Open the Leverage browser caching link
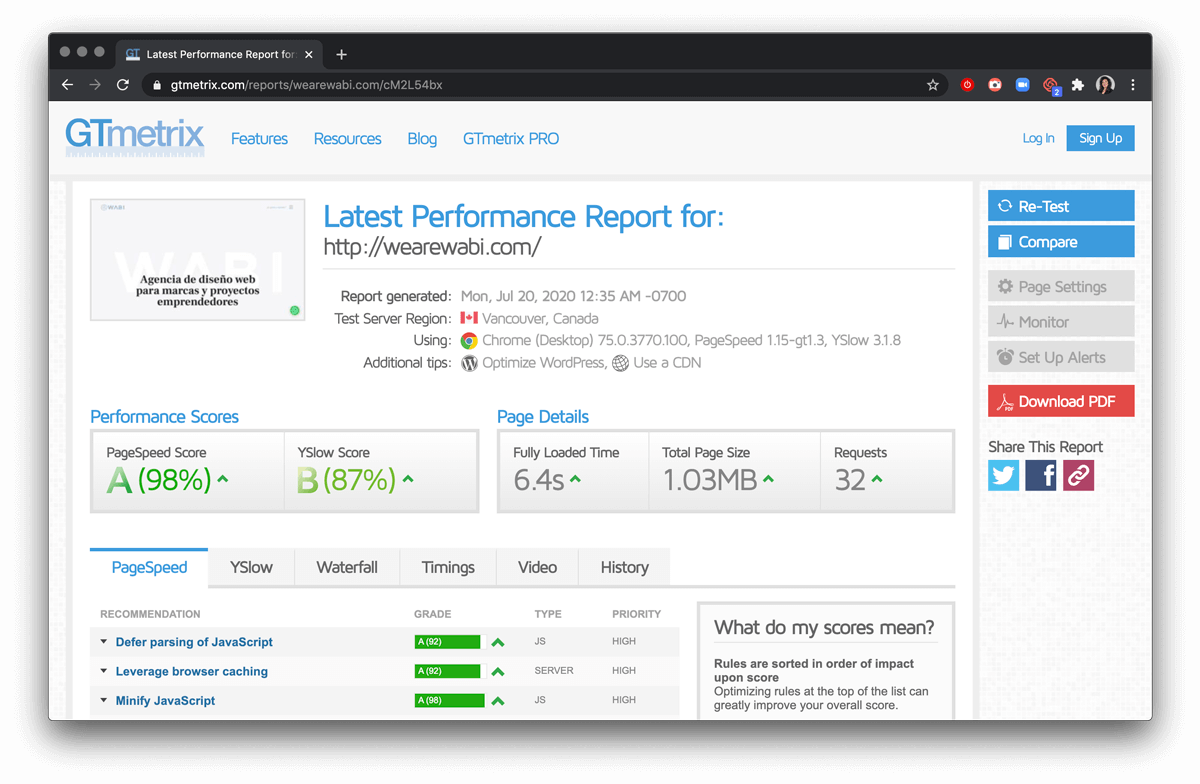The width and height of the screenshot is (1200, 784). point(192,671)
